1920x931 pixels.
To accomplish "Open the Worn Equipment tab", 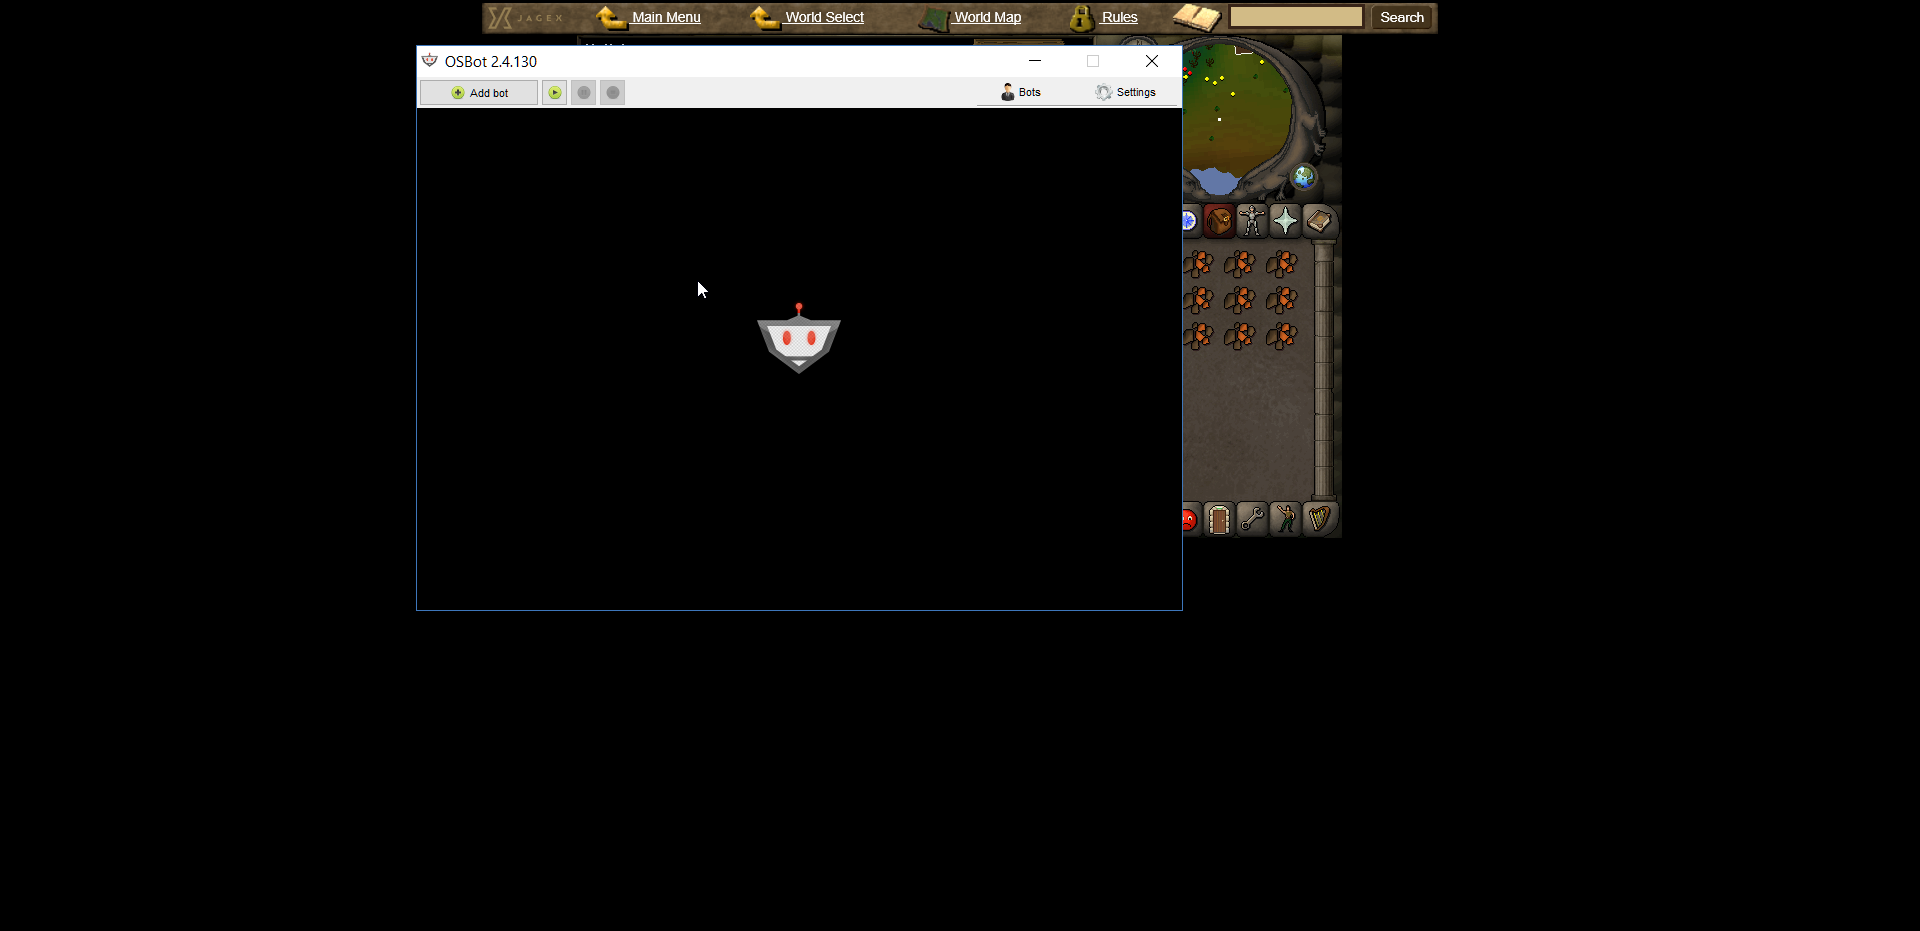I will (x=1252, y=221).
